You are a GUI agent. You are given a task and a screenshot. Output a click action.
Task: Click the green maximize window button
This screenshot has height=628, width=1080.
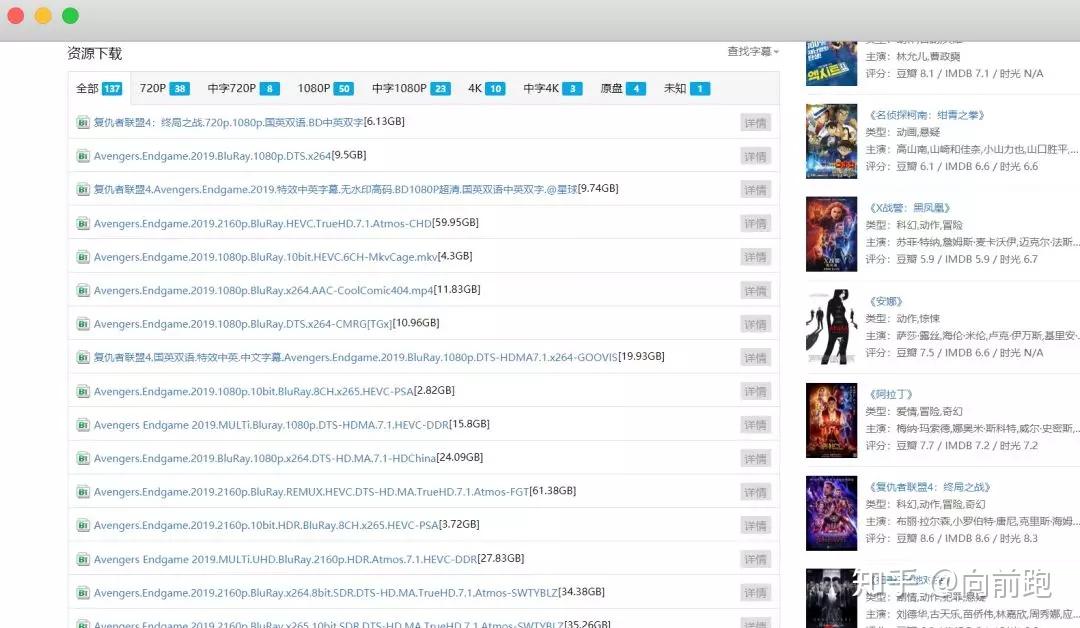(70, 15)
